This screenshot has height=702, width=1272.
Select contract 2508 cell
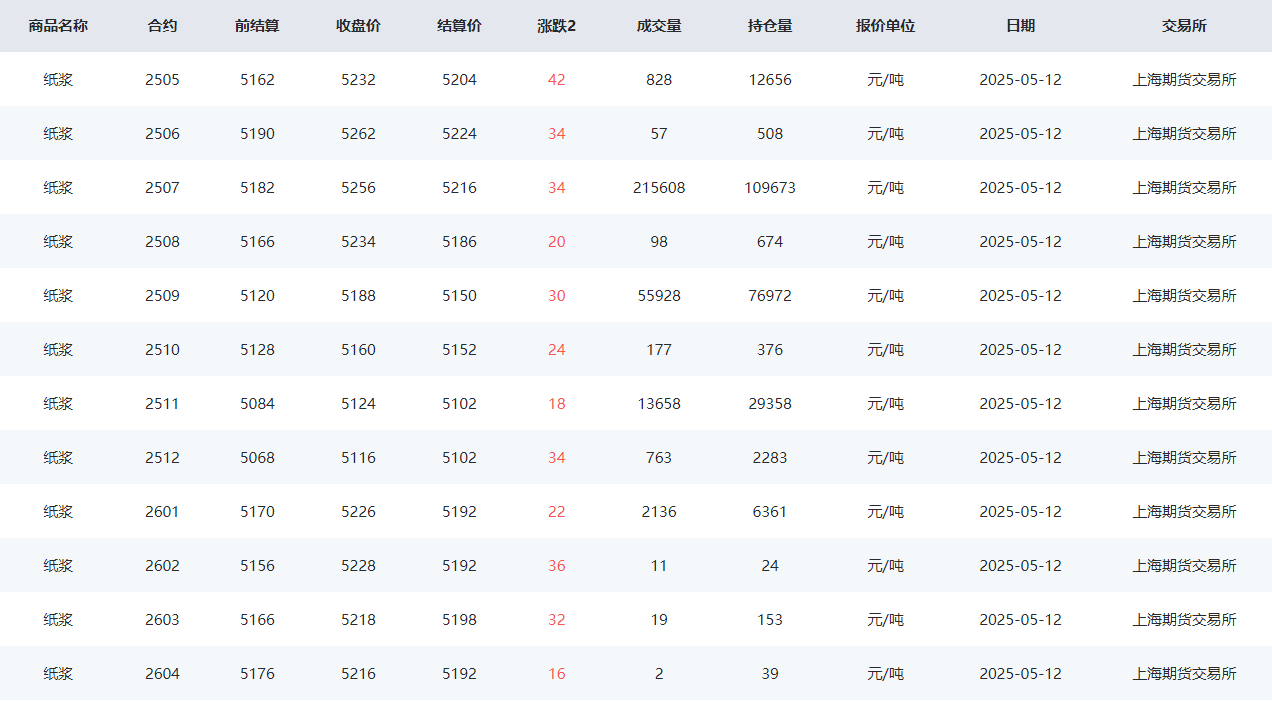click(x=162, y=242)
